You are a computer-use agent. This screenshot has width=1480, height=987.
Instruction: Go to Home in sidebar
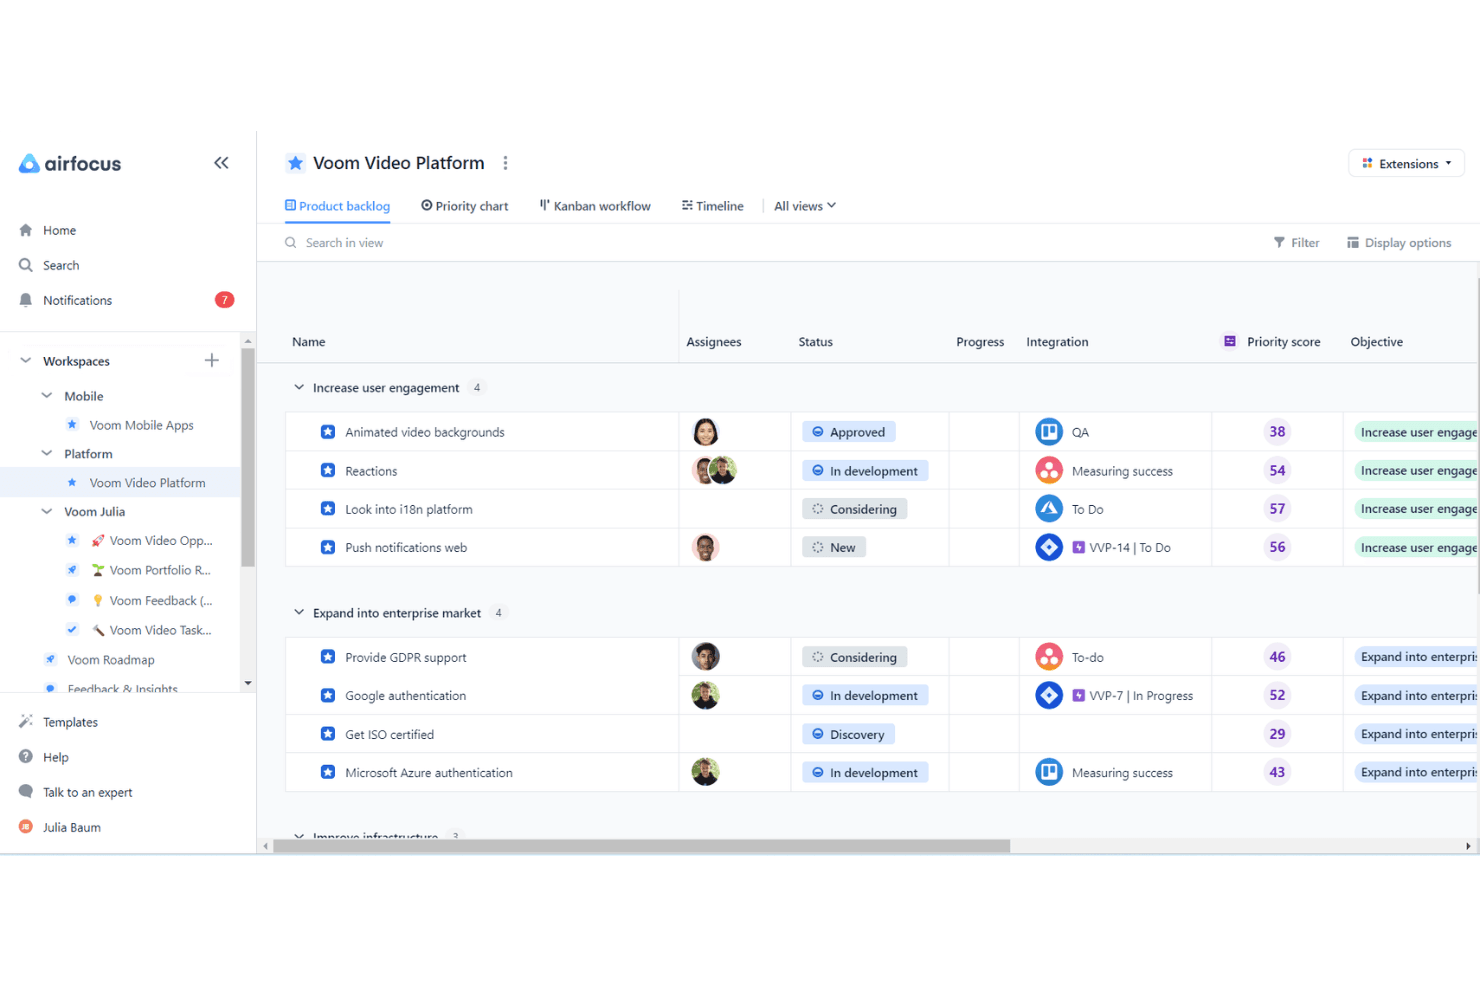tap(47, 230)
